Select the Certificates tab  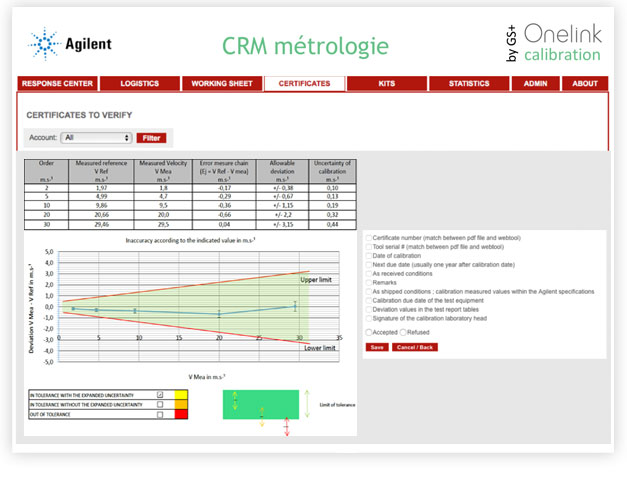point(304,84)
